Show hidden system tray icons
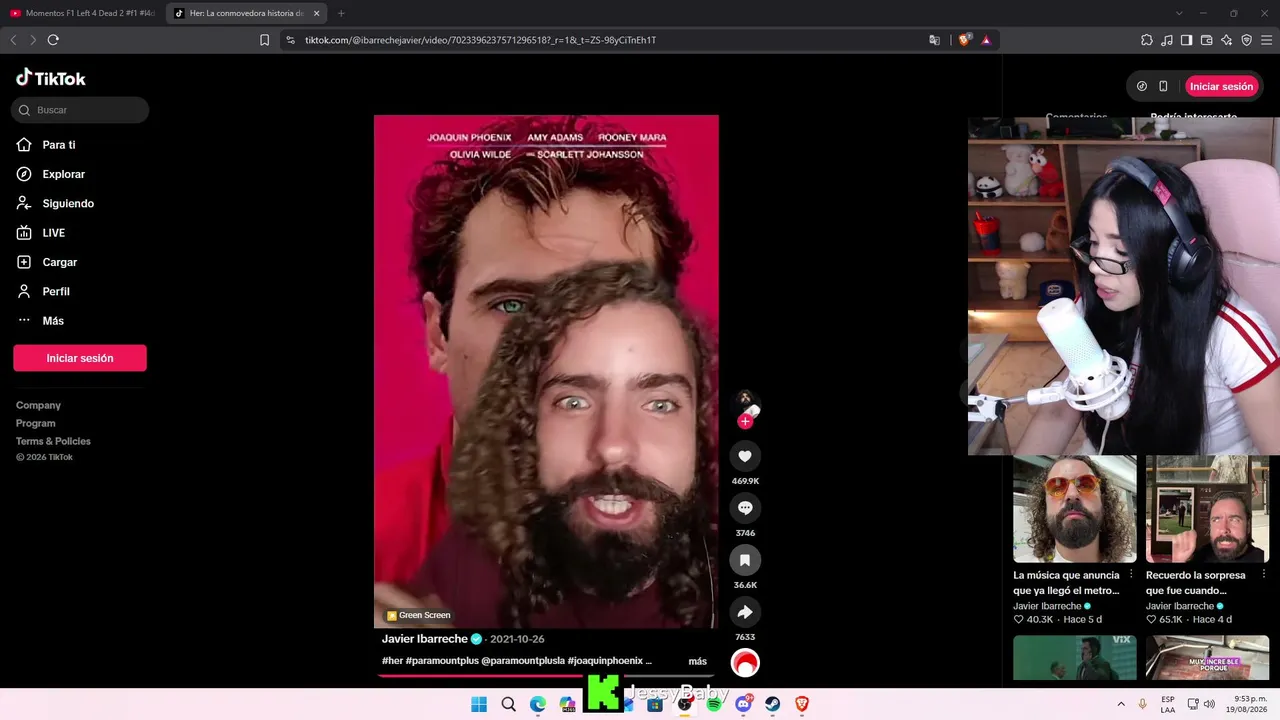The height and width of the screenshot is (720, 1280). 1121,704
